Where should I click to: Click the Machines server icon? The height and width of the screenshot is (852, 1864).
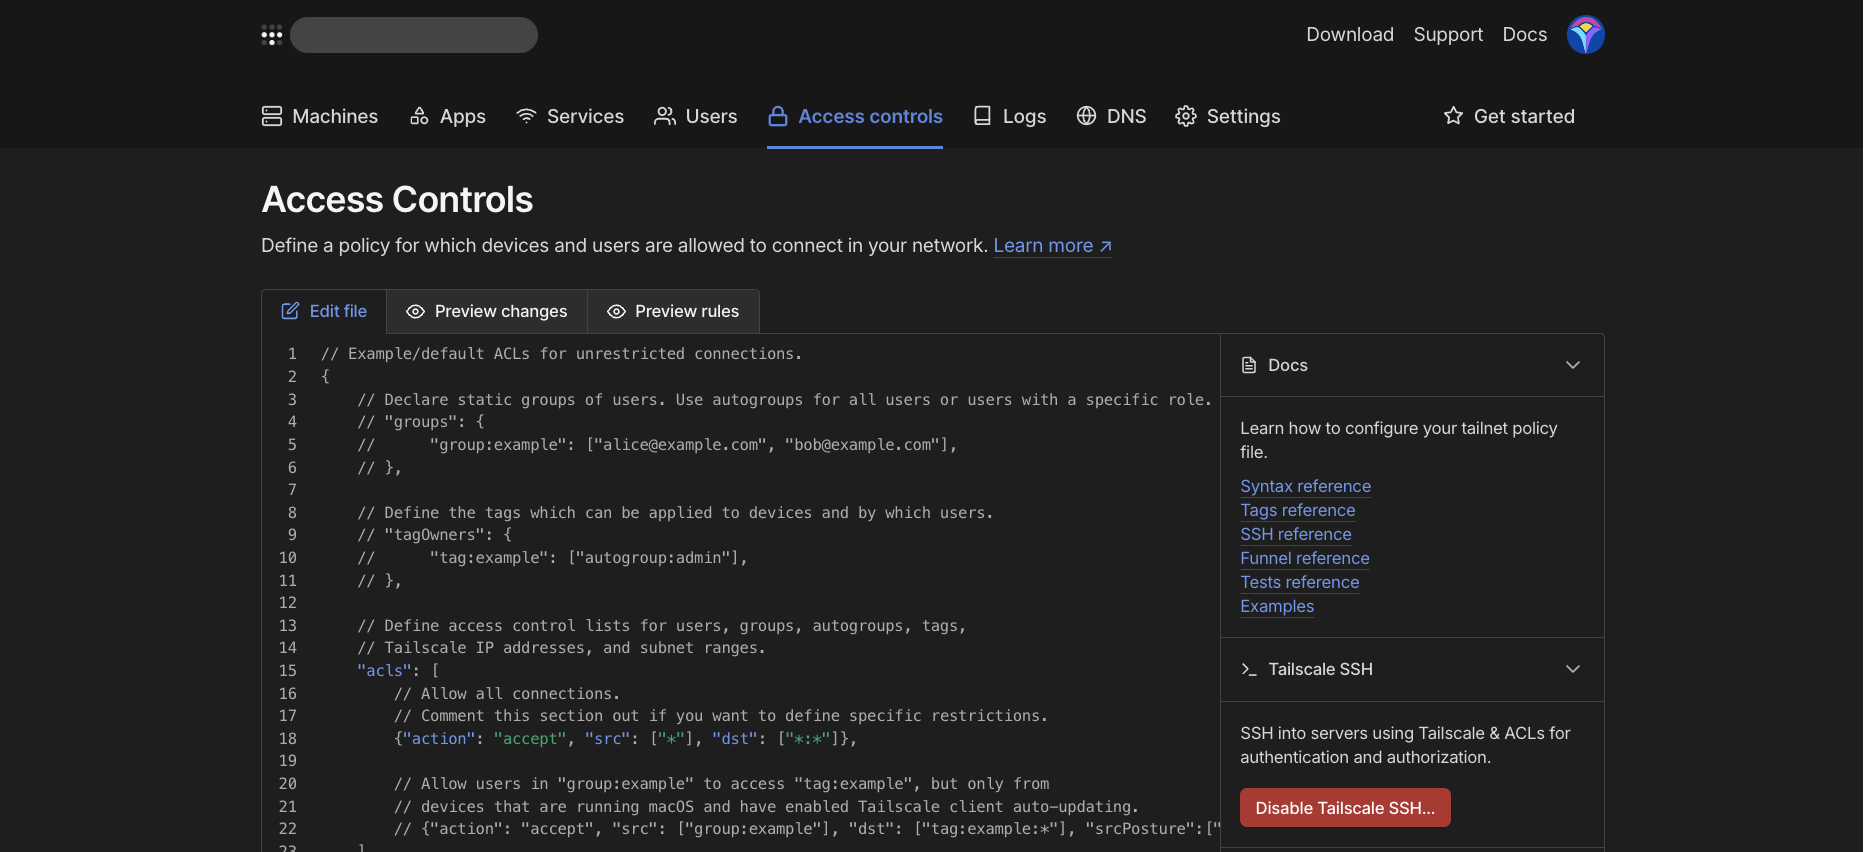pos(272,117)
